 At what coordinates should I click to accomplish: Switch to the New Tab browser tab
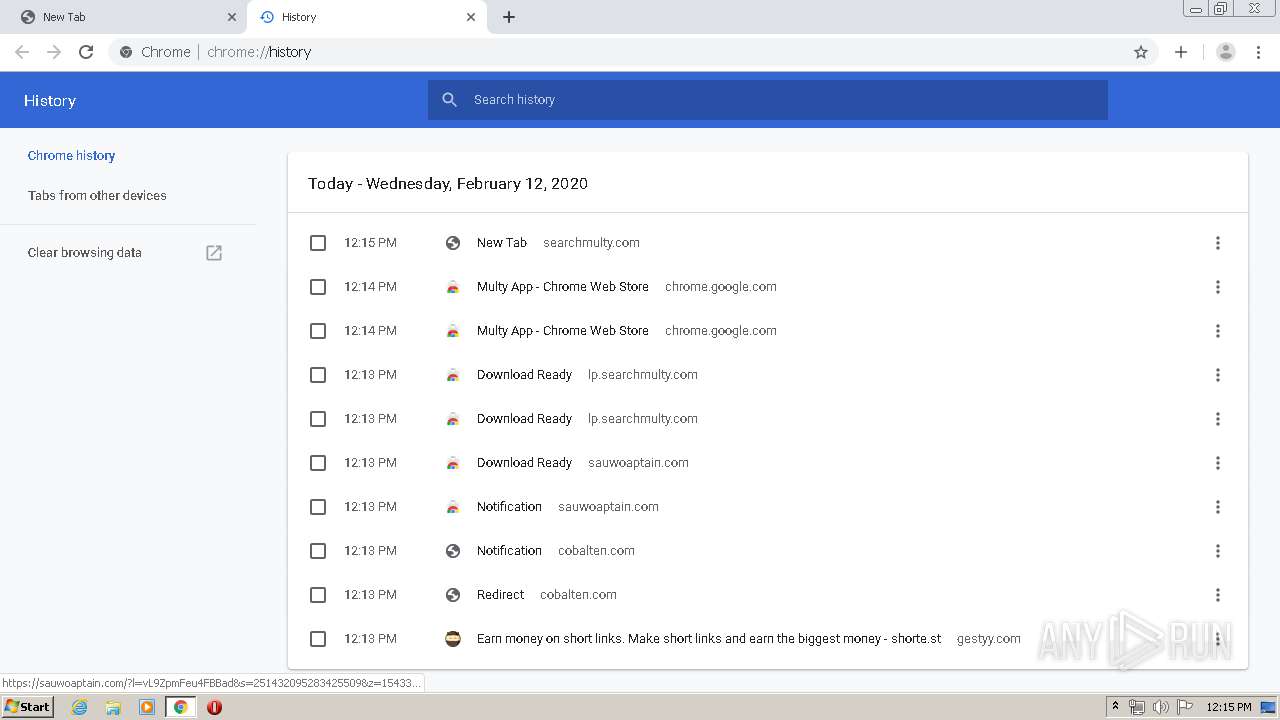tap(125, 17)
